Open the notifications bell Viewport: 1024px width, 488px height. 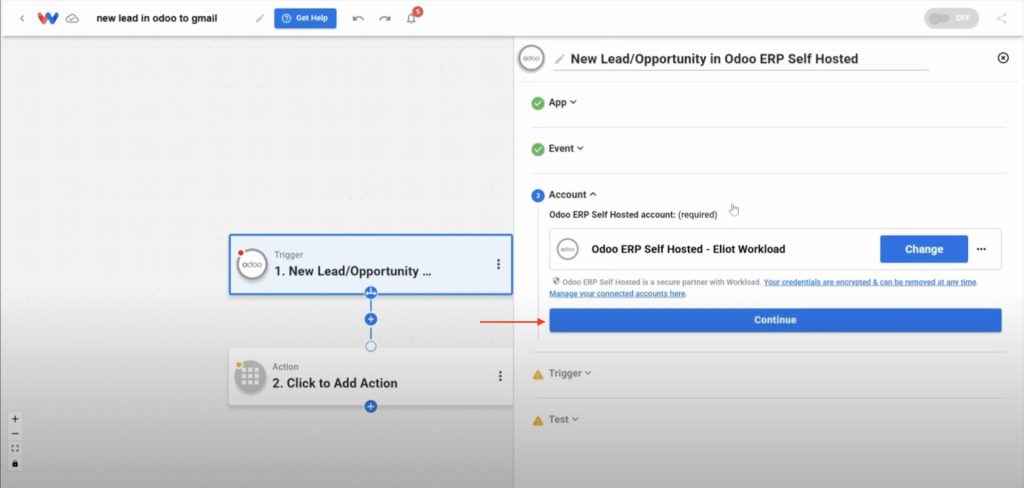coord(411,18)
